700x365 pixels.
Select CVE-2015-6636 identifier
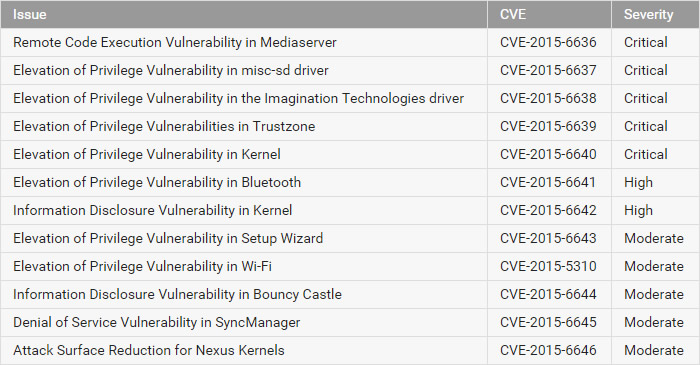pos(548,42)
